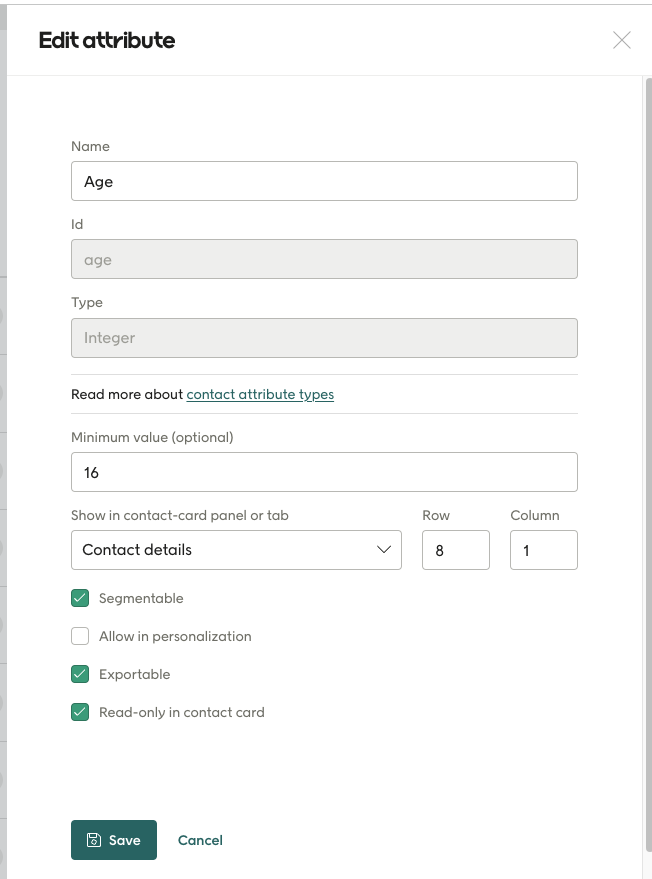Focus the Row value input
This screenshot has width=652, height=879.
(x=456, y=550)
